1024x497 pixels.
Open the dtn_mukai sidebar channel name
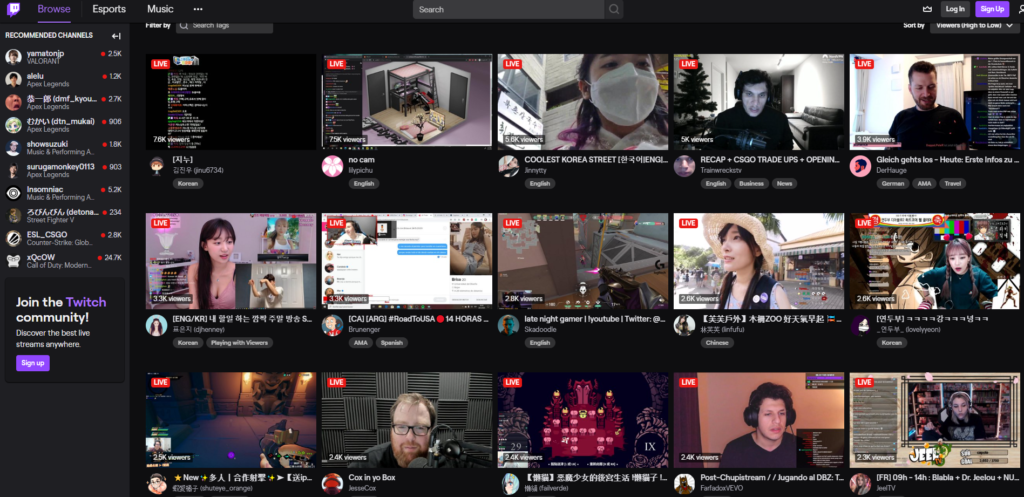pos(61,121)
